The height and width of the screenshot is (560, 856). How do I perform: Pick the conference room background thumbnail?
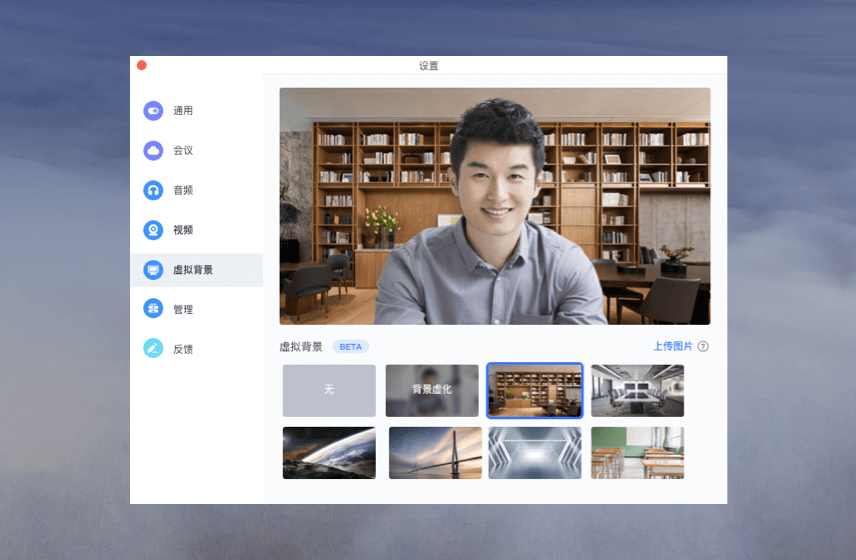[637, 391]
